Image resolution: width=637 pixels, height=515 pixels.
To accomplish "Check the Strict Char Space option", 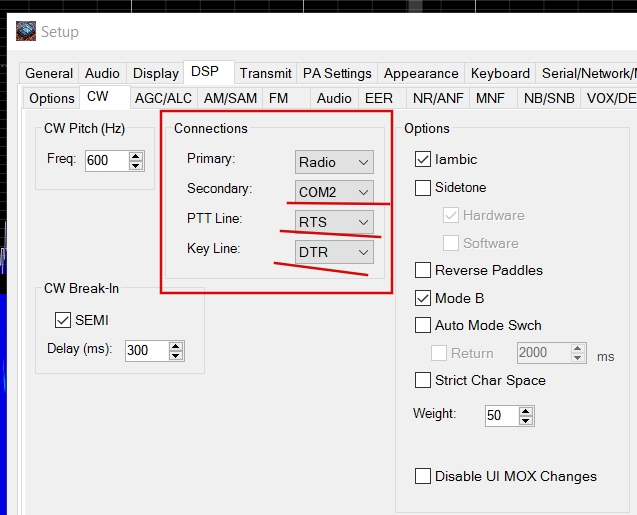I will [x=423, y=380].
